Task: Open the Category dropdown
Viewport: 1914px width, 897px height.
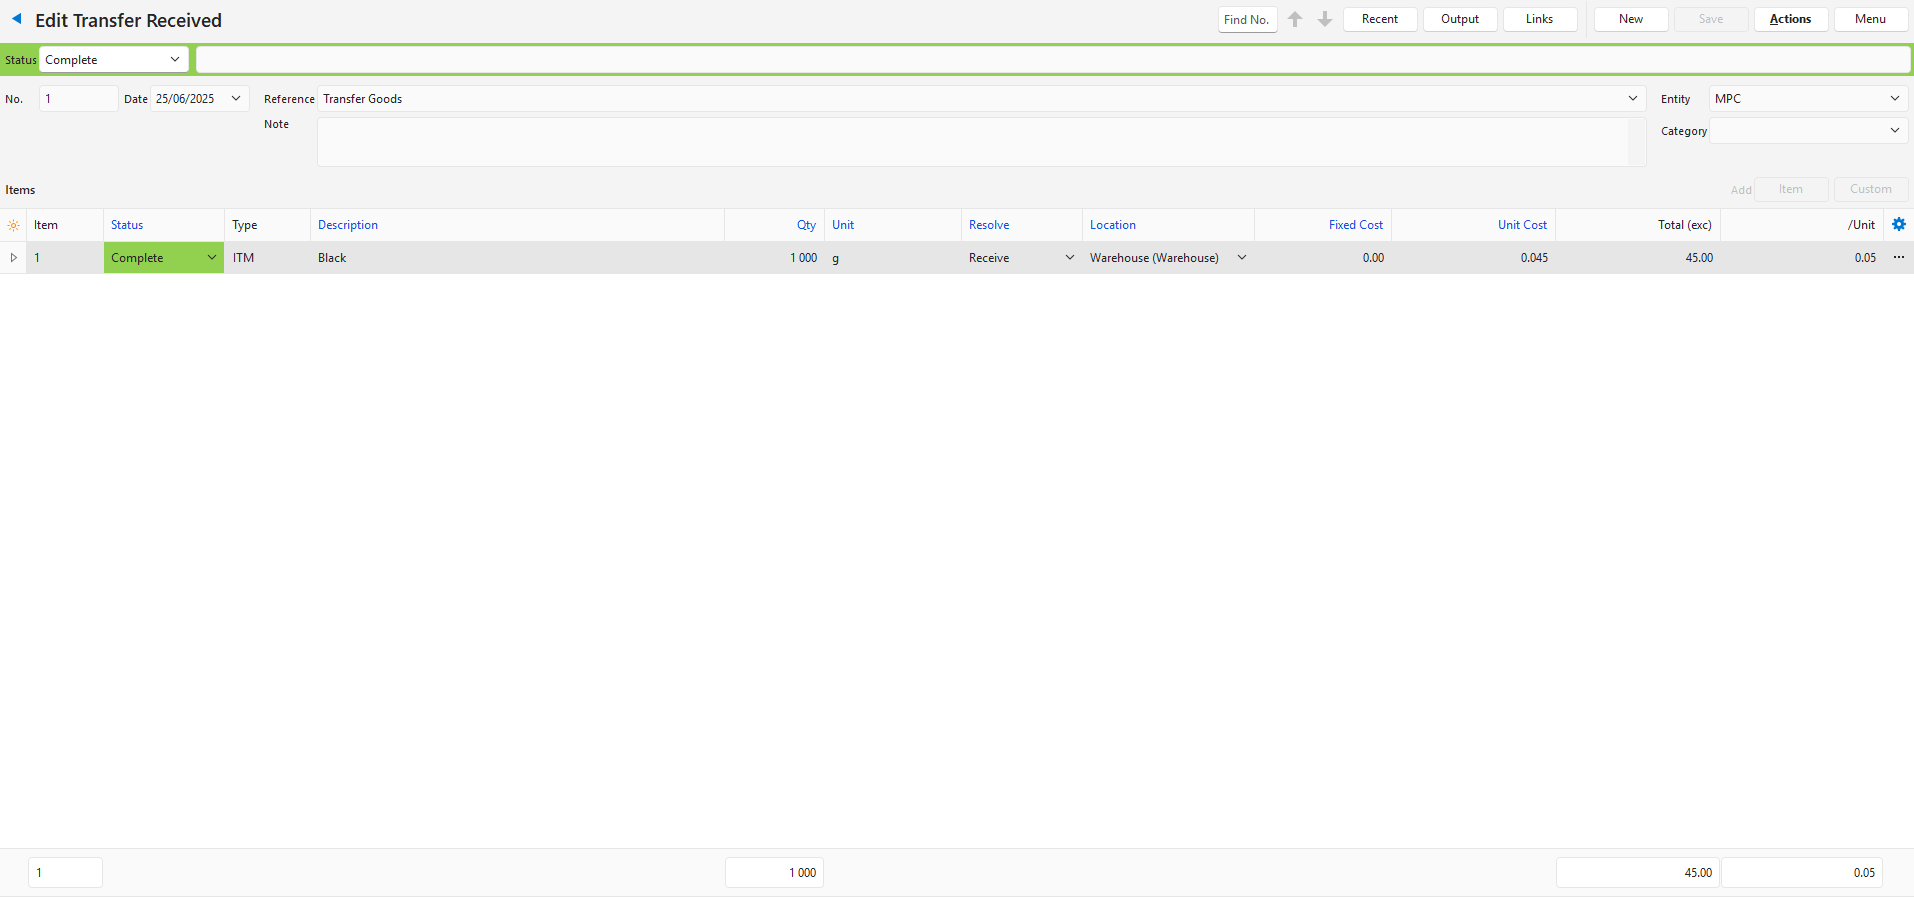Action: [1894, 131]
